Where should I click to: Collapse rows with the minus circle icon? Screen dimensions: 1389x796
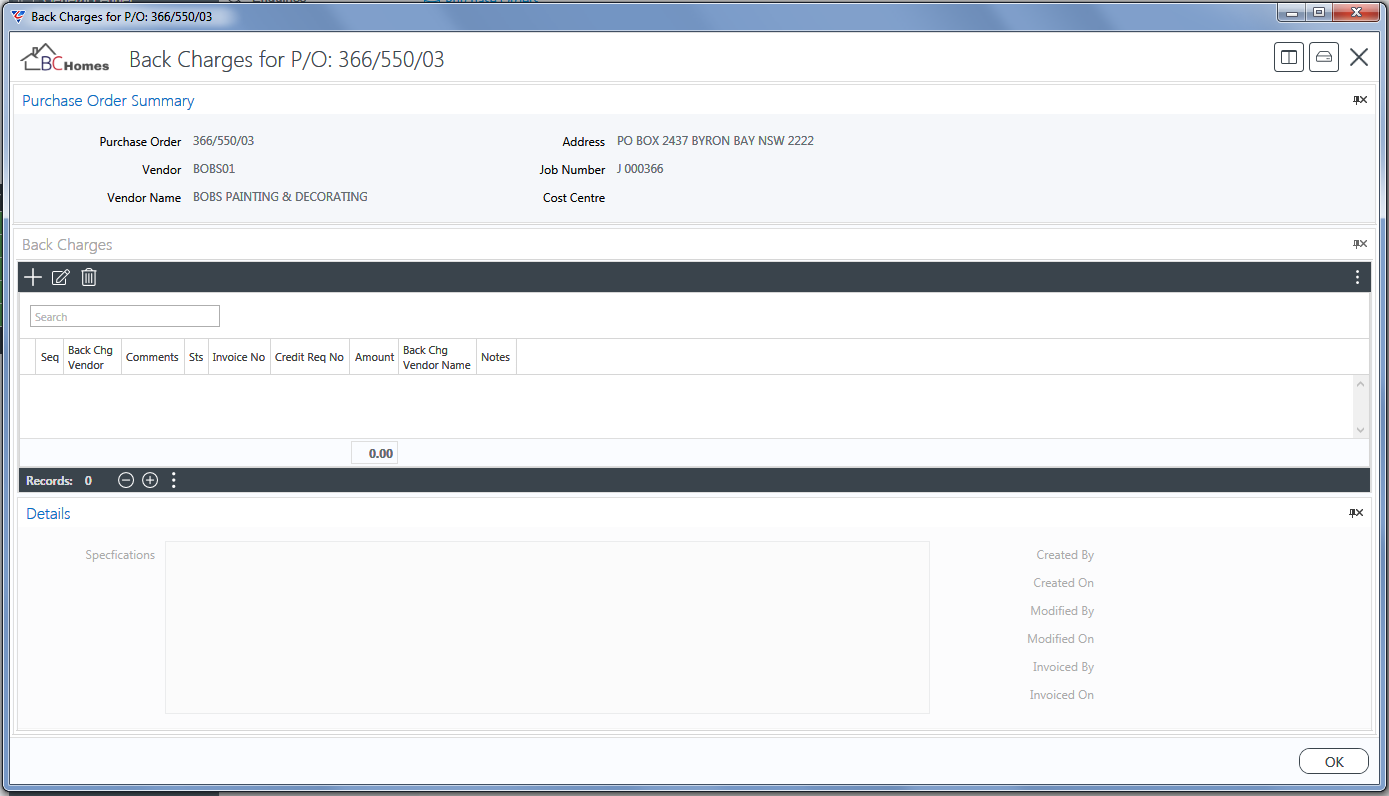point(126,480)
